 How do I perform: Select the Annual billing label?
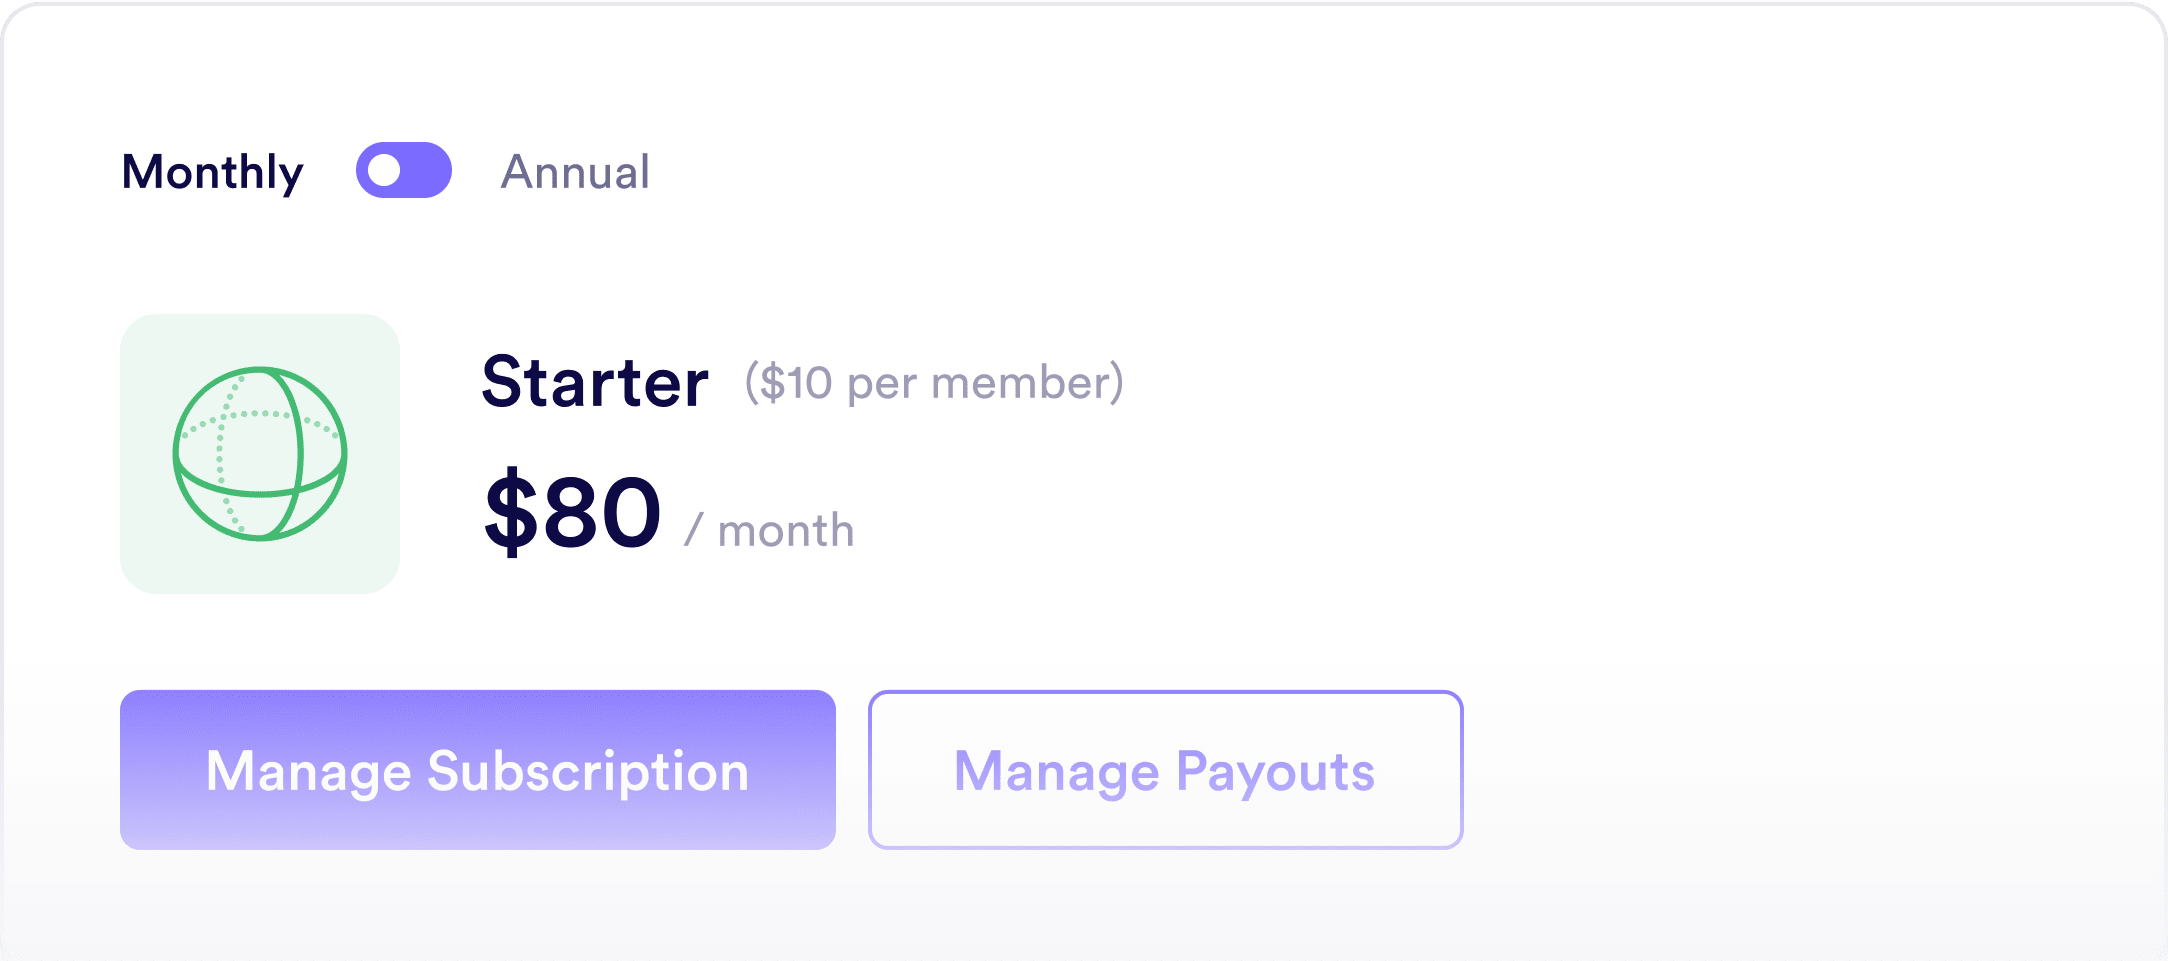coord(575,172)
